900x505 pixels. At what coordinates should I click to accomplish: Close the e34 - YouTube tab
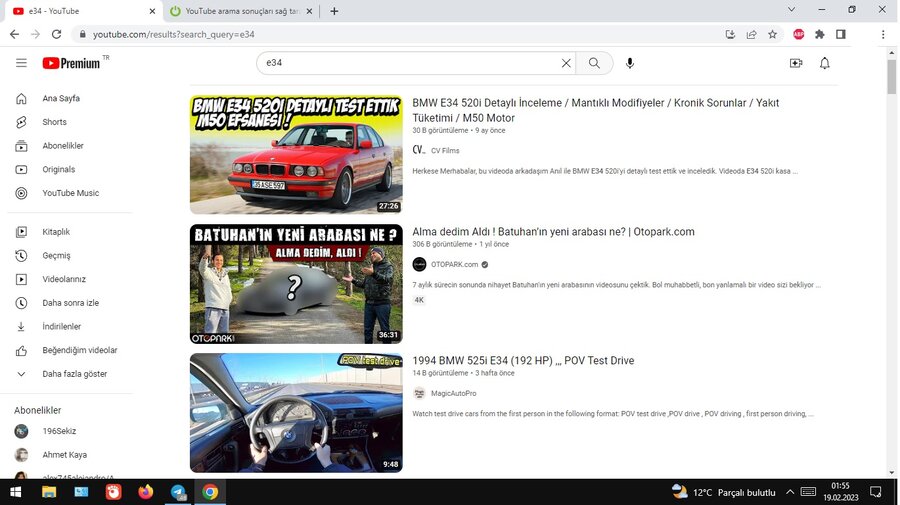152,11
